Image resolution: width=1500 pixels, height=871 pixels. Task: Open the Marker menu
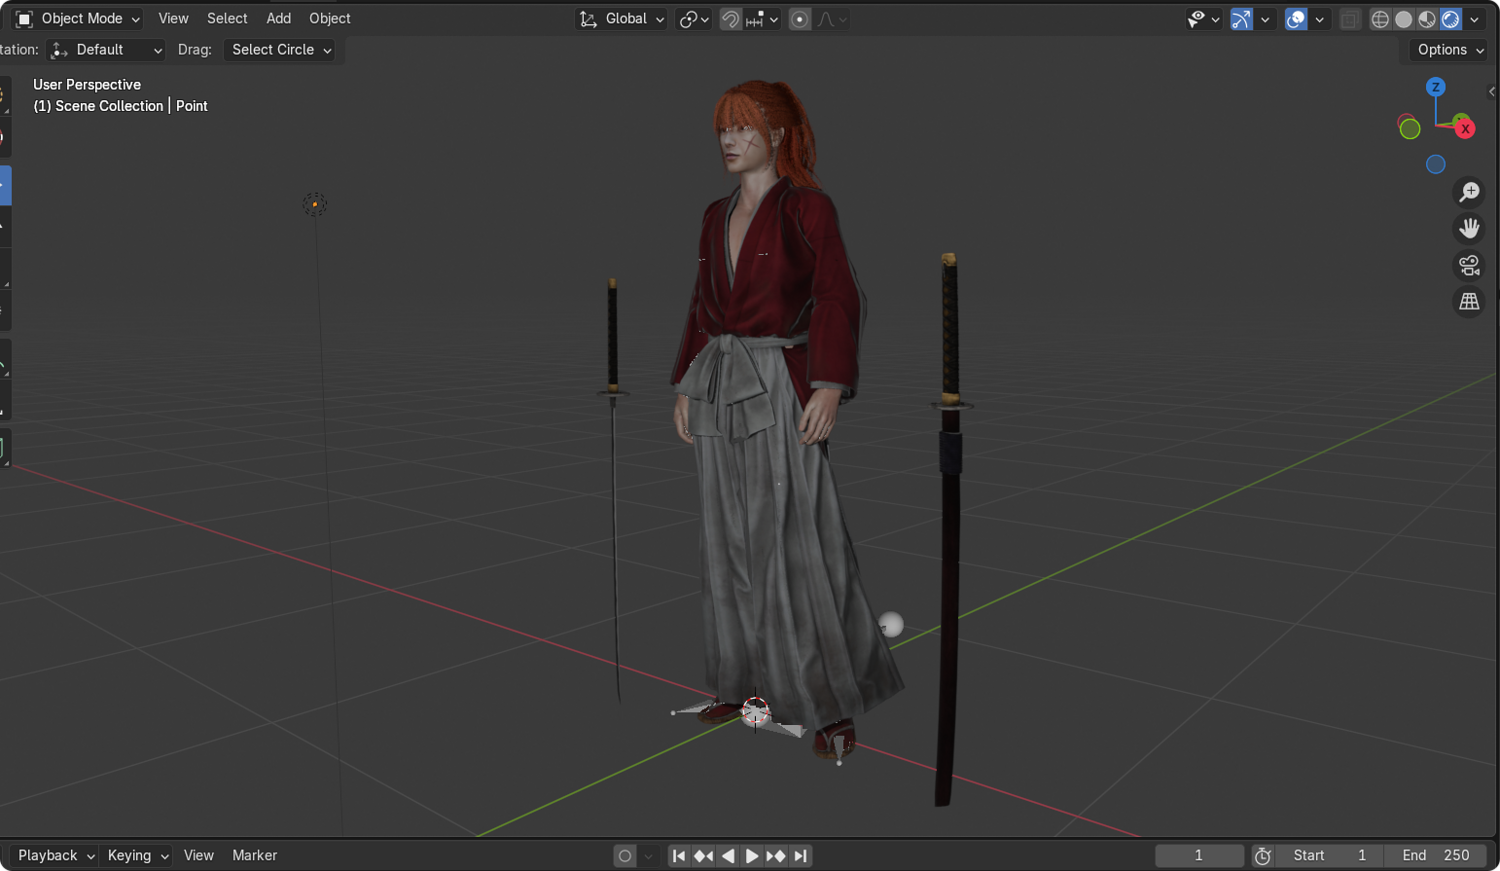click(255, 856)
